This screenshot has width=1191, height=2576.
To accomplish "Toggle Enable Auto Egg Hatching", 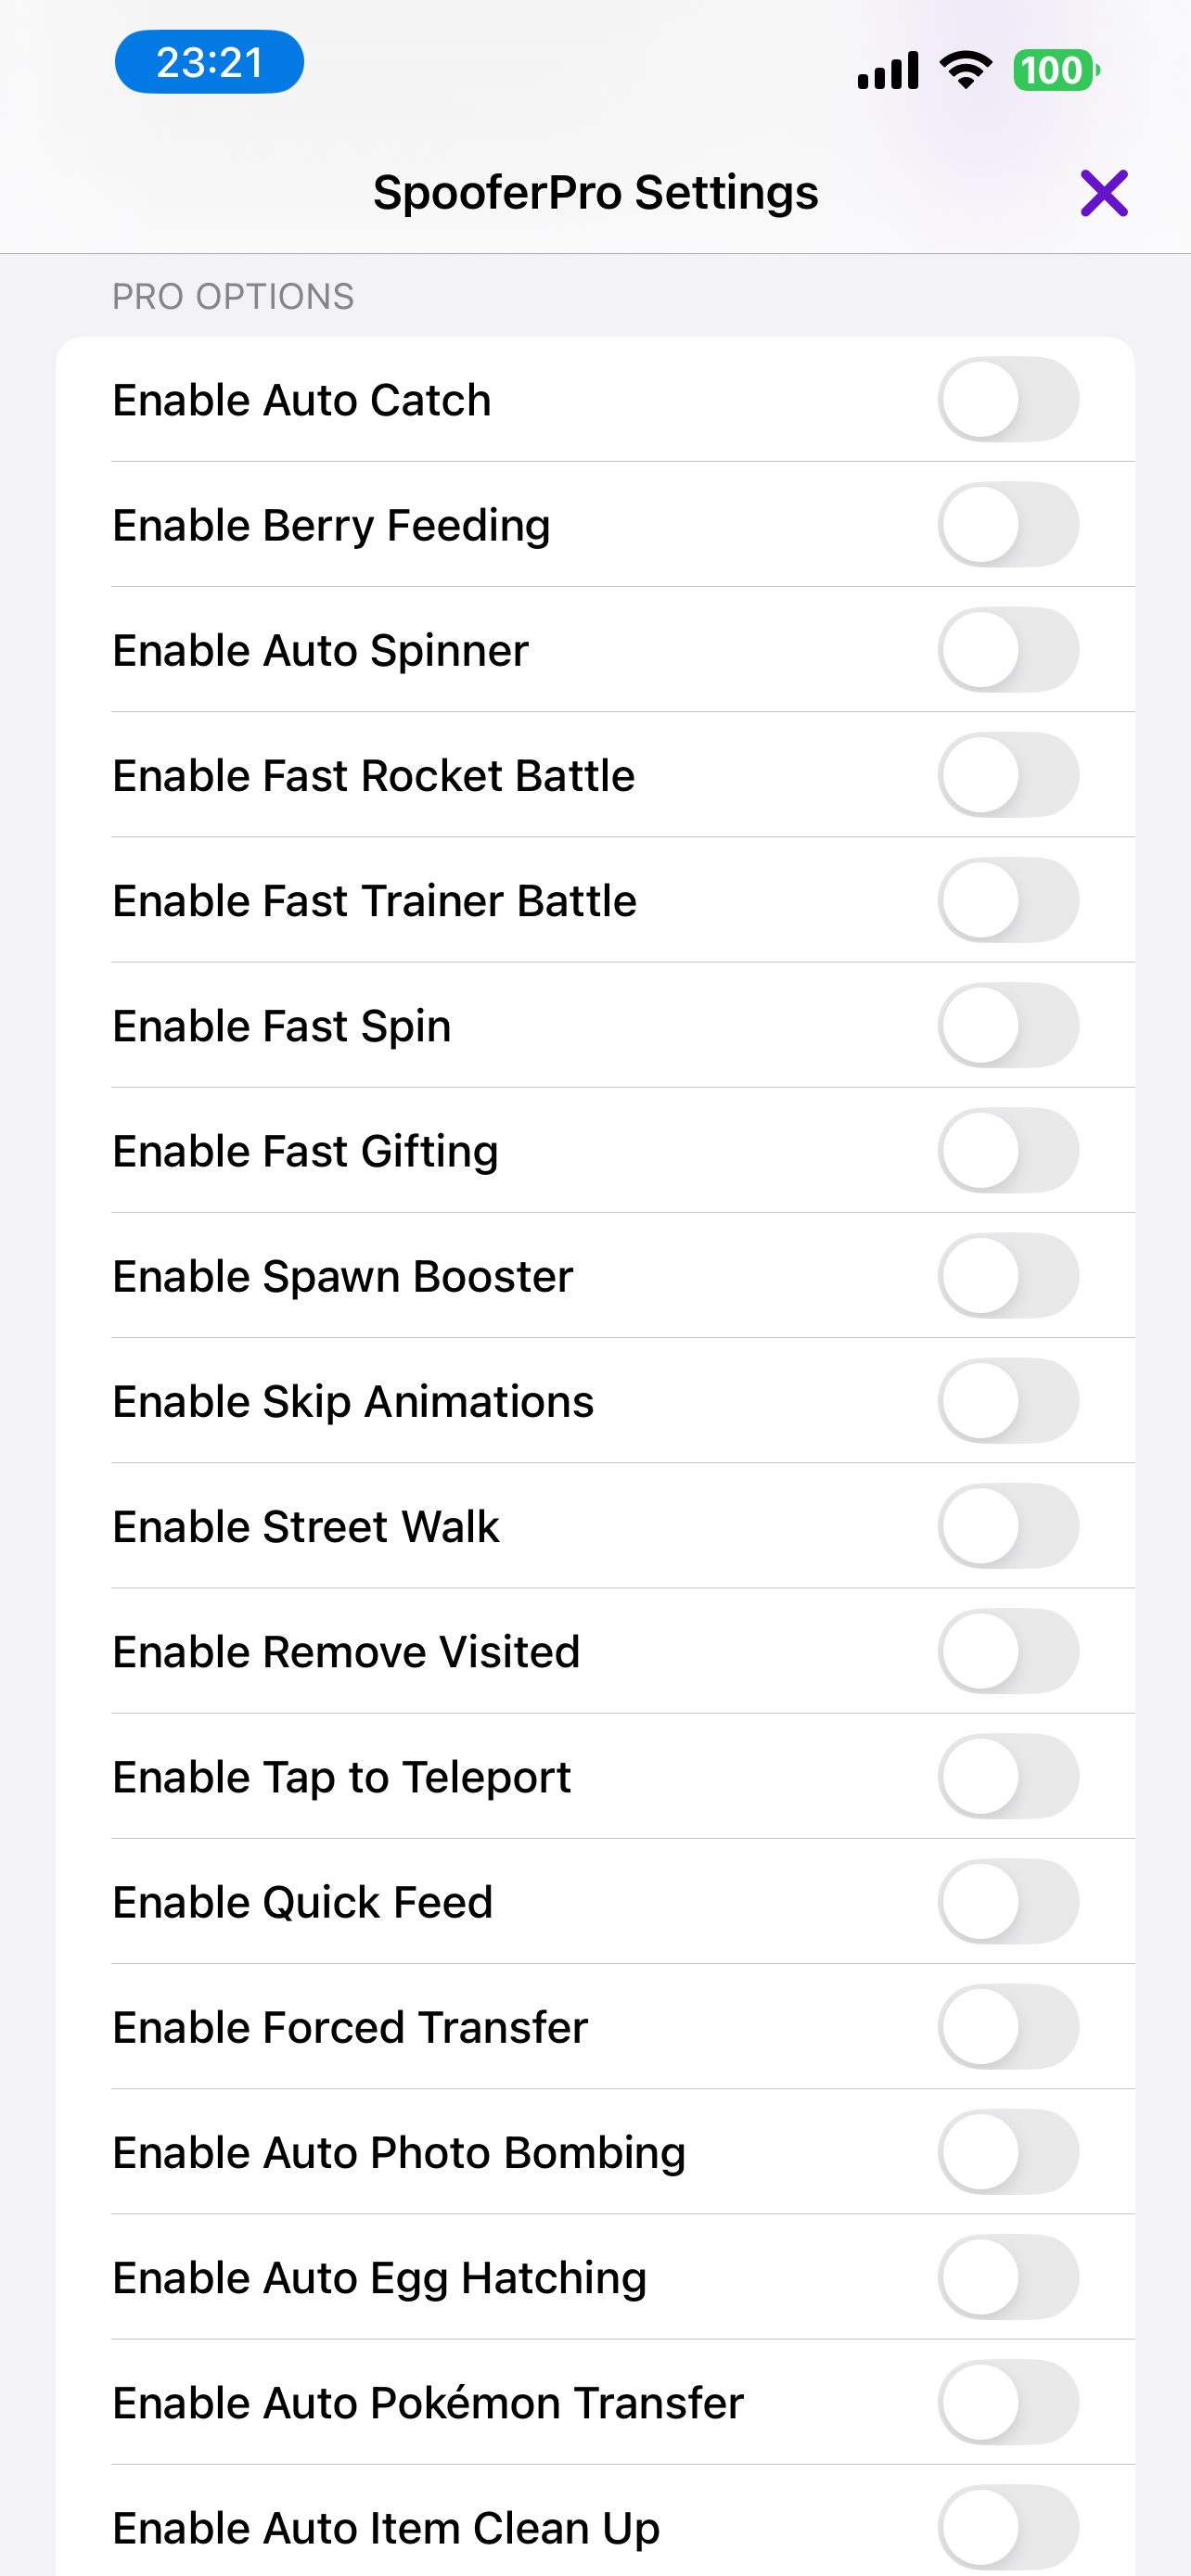I will [1008, 2278].
